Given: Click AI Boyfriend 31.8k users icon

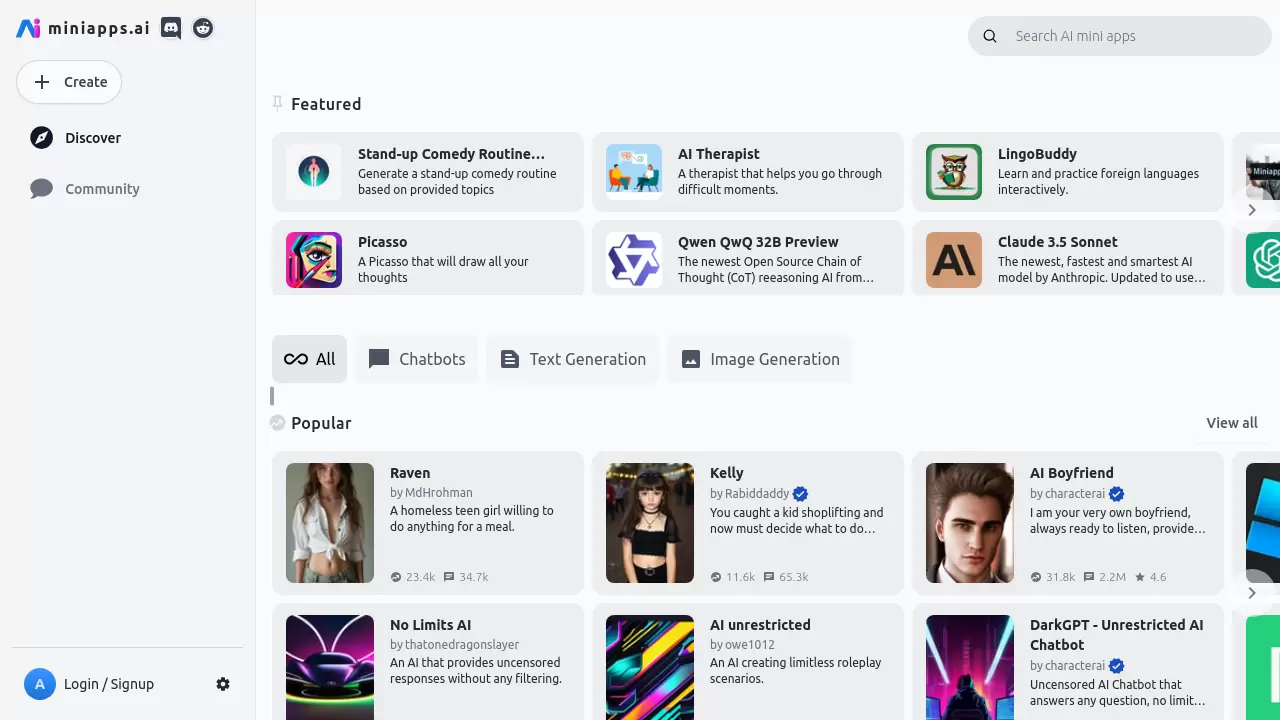Looking at the screenshot, I should (1036, 577).
